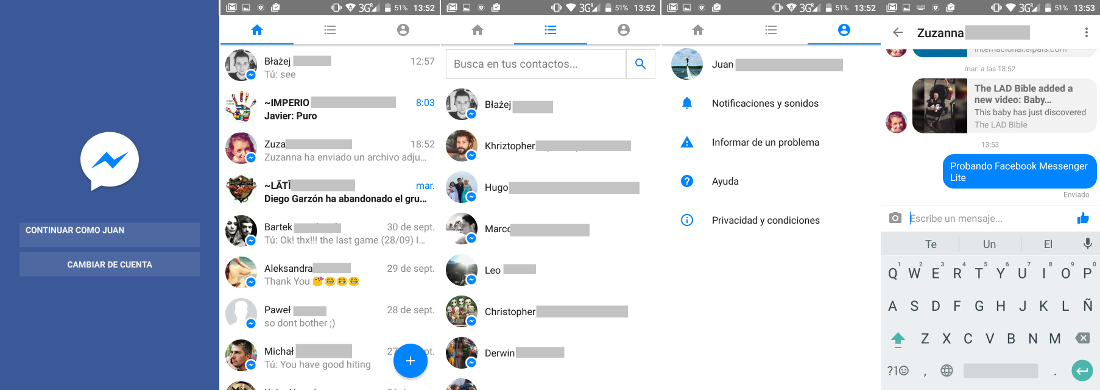1100x390 pixels.
Task: Open Michał's conversation
Action: [330, 357]
